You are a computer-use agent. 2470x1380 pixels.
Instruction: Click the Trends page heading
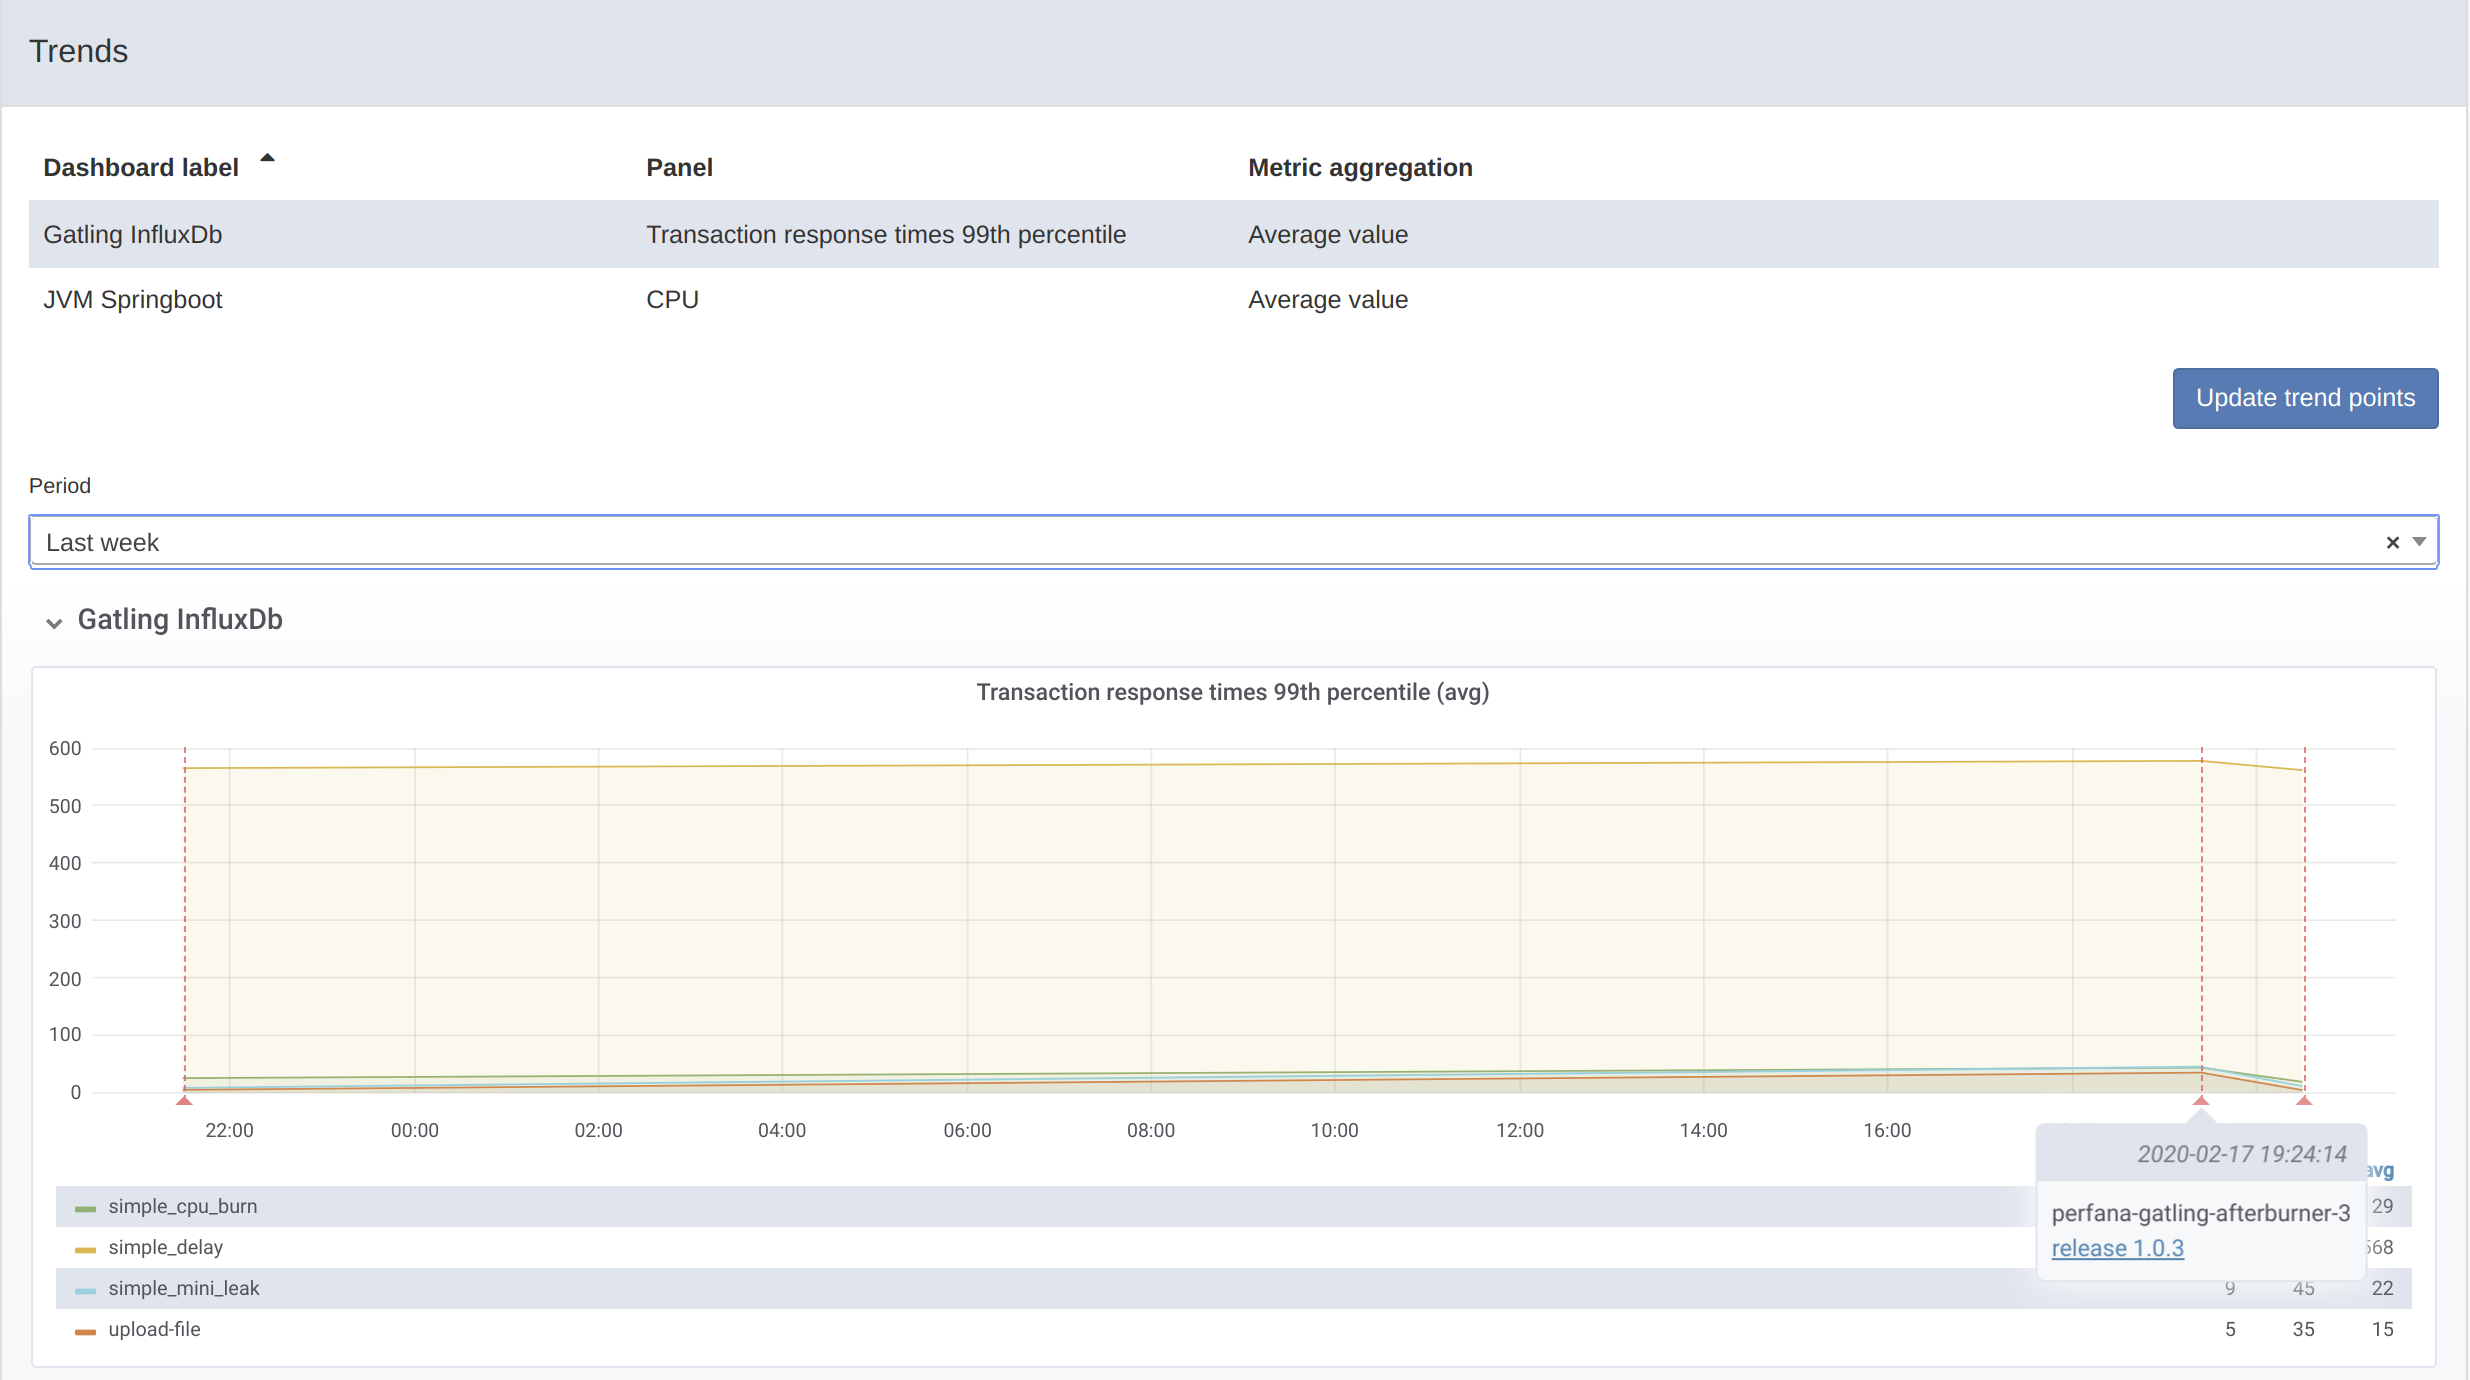pos(78,51)
